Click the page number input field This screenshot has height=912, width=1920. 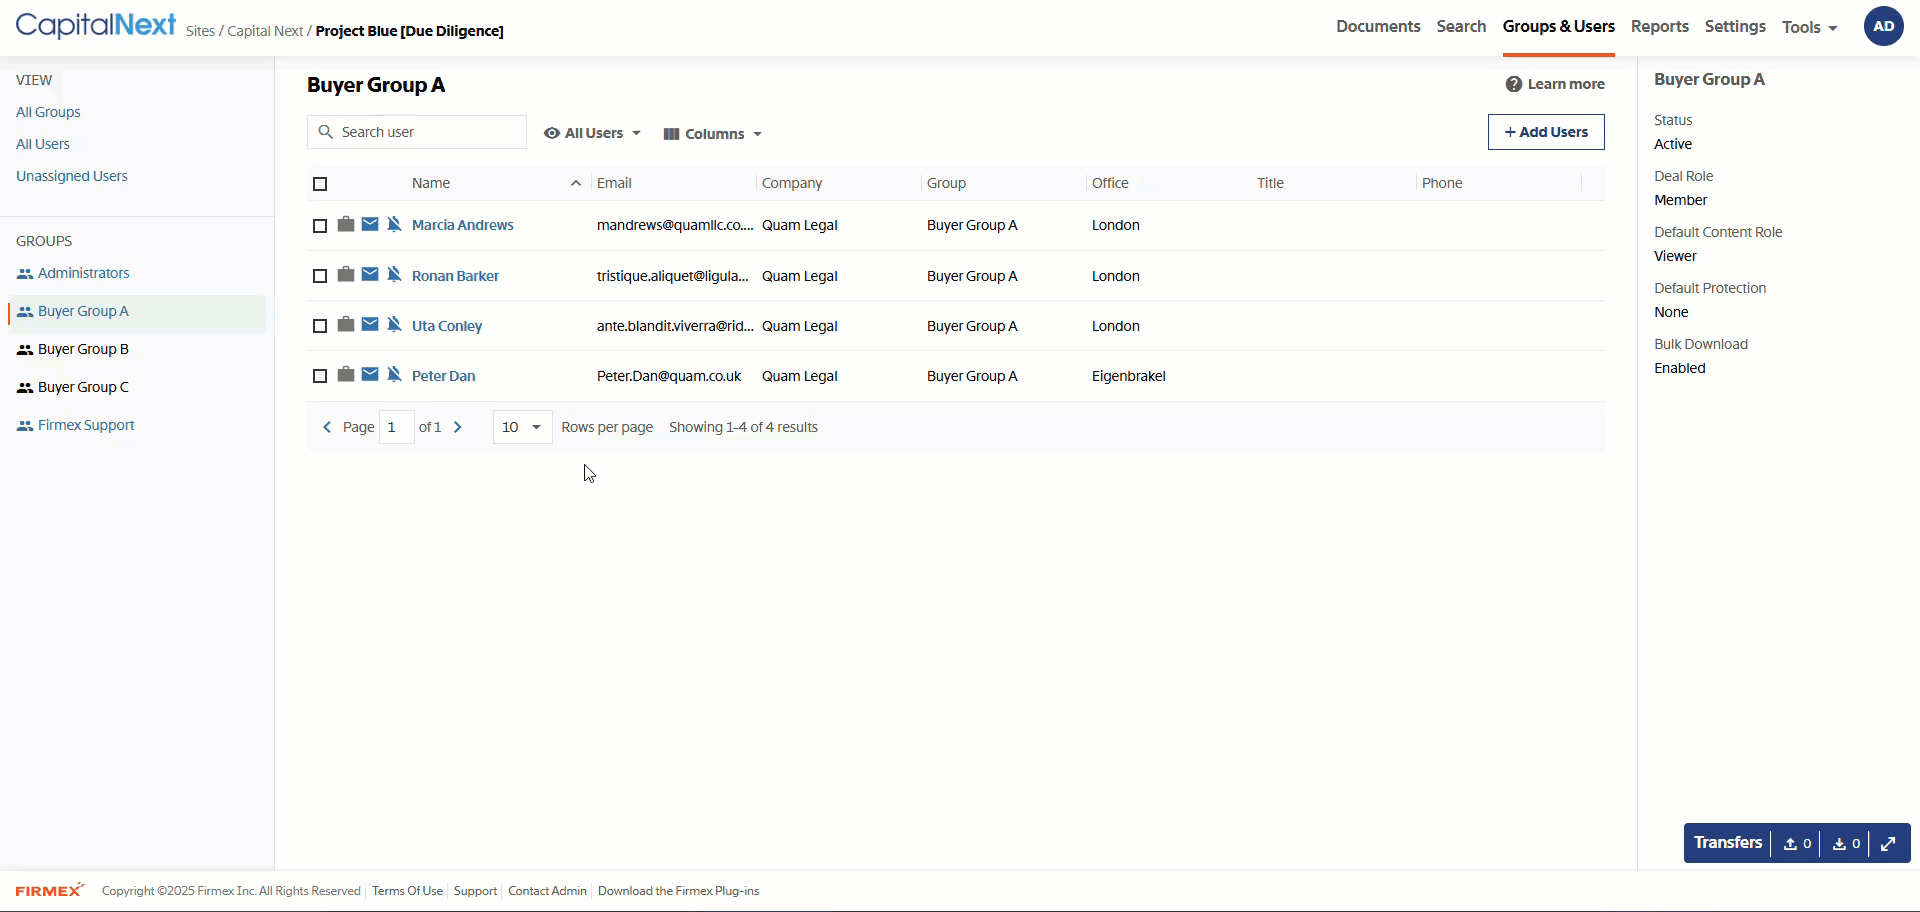coord(397,427)
